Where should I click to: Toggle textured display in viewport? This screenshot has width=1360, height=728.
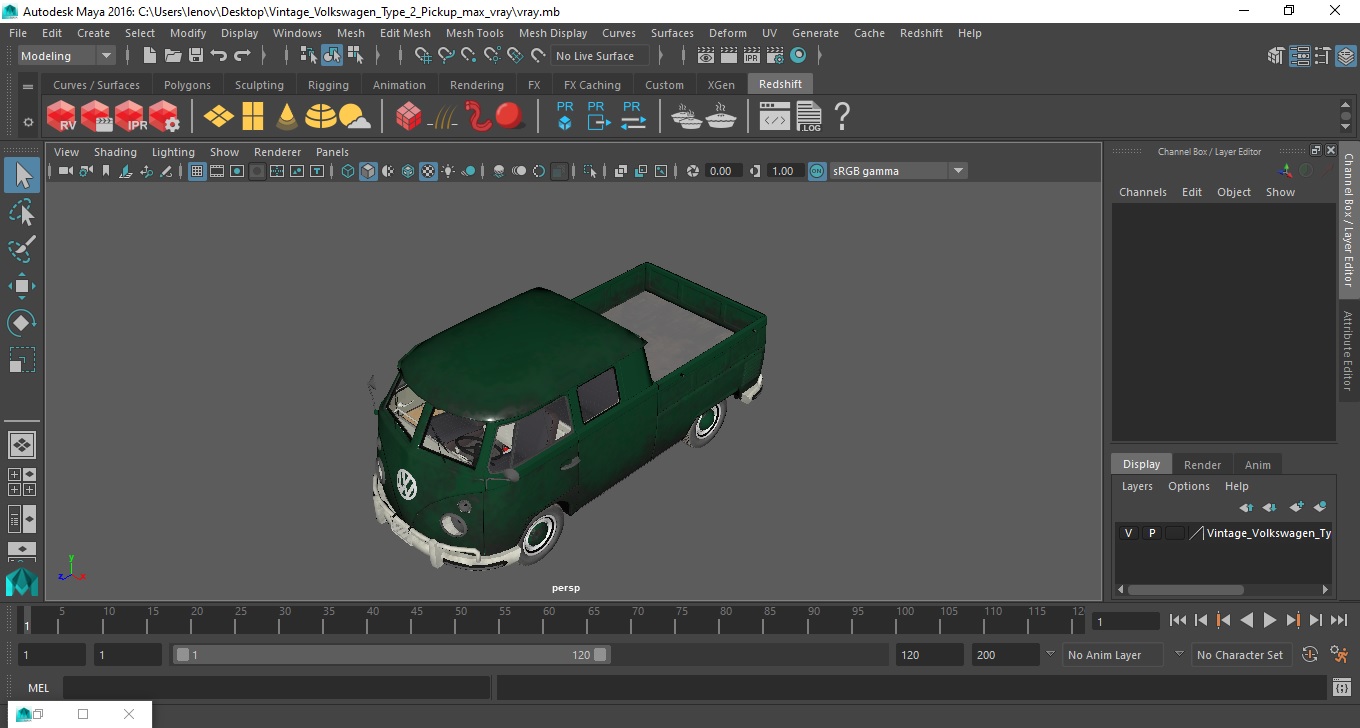pyautogui.click(x=428, y=171)
